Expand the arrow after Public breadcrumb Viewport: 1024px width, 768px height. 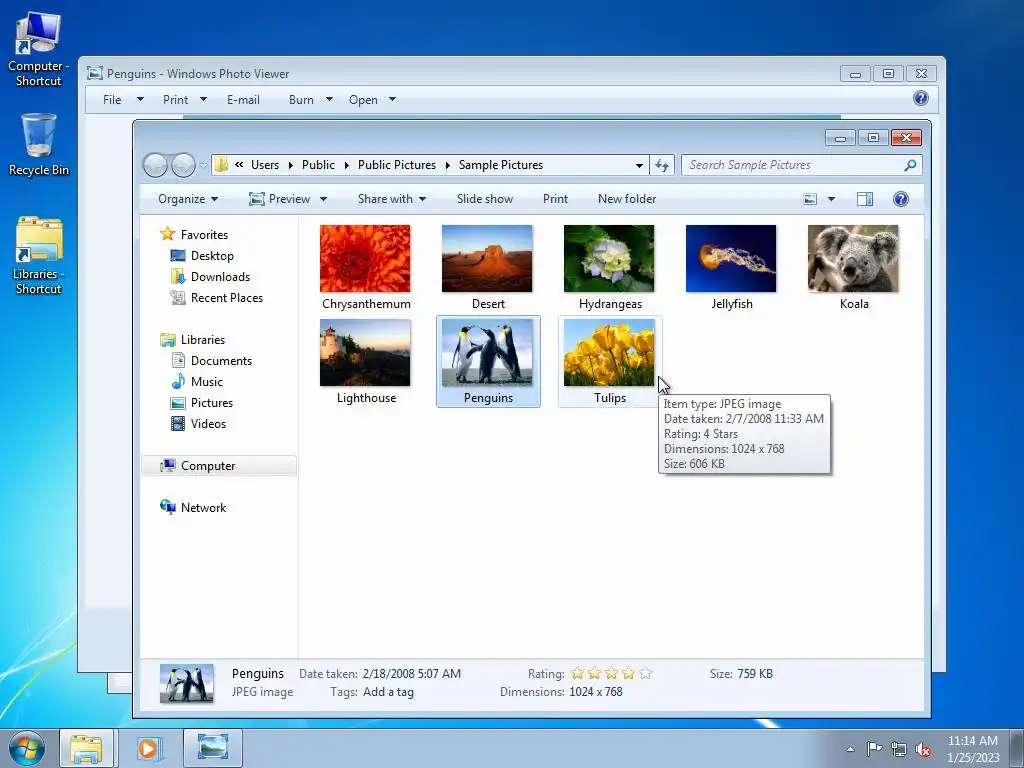(x=346, y=165)
